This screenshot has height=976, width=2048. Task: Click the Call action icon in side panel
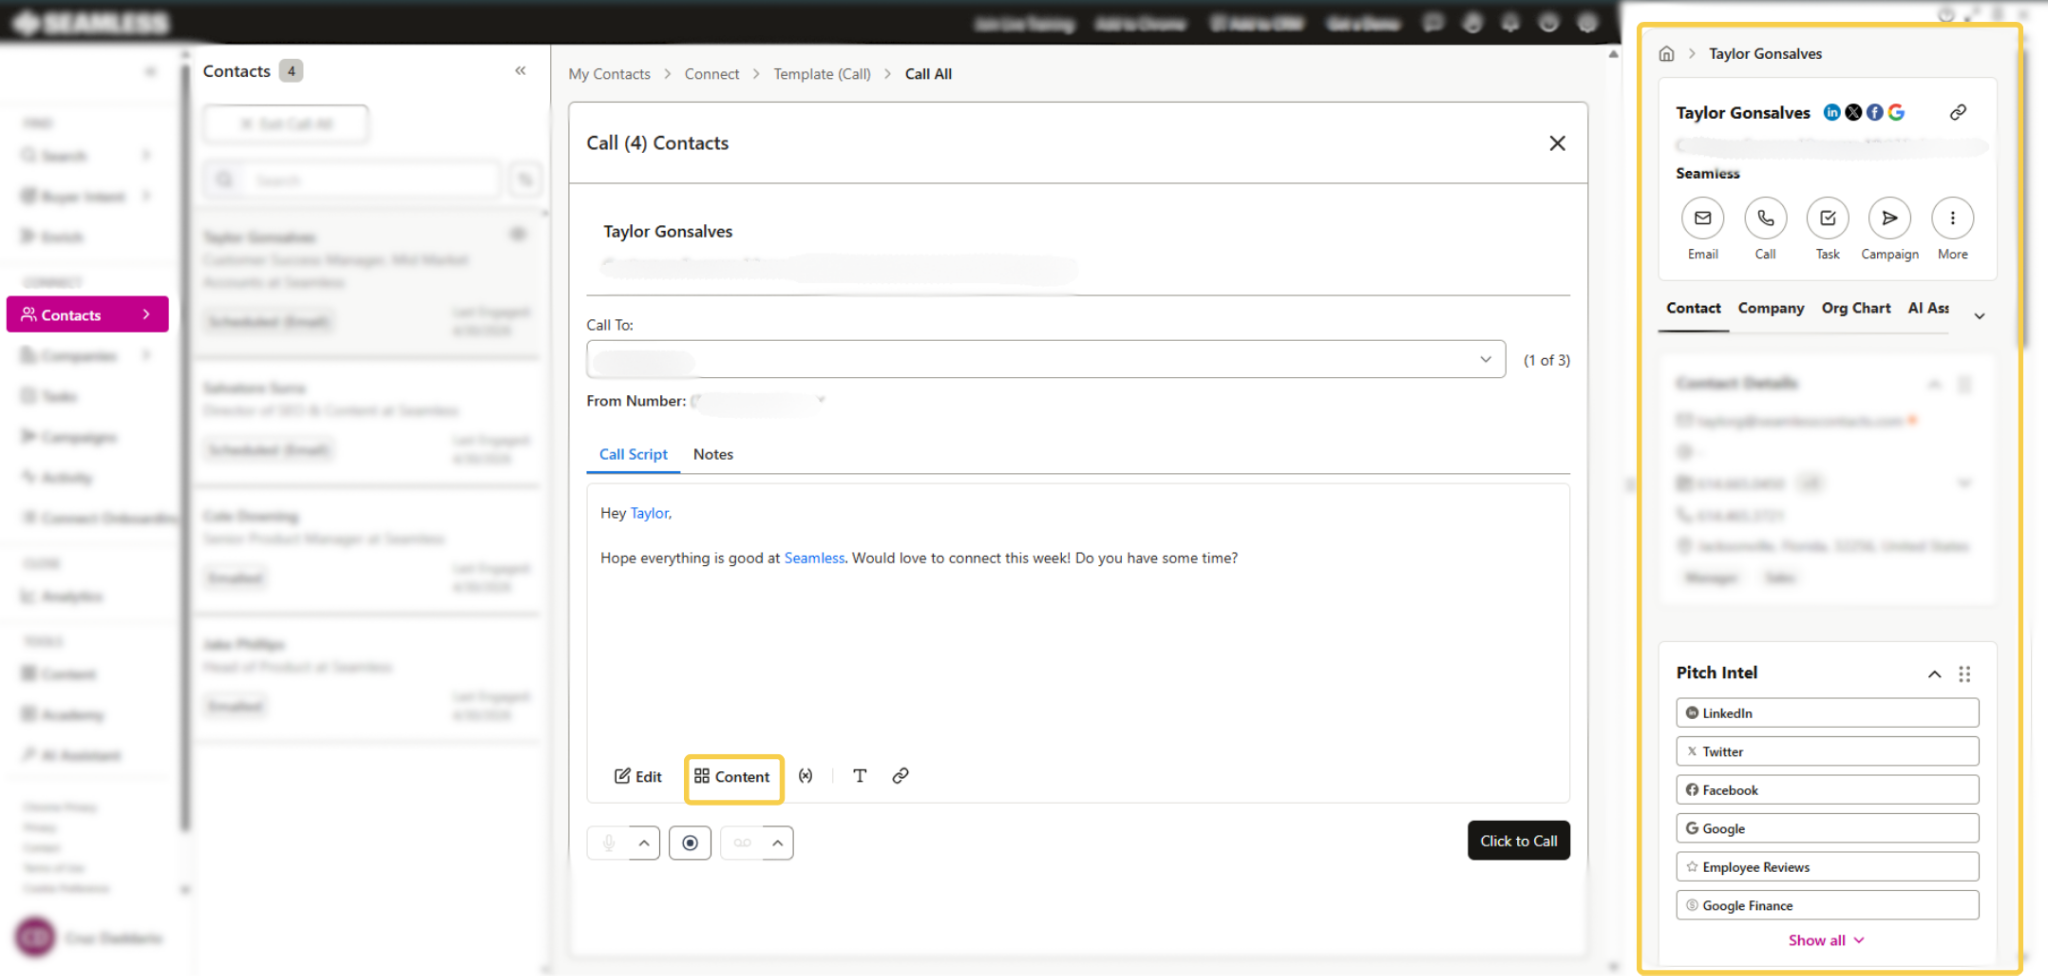(x=1766, y=218)
